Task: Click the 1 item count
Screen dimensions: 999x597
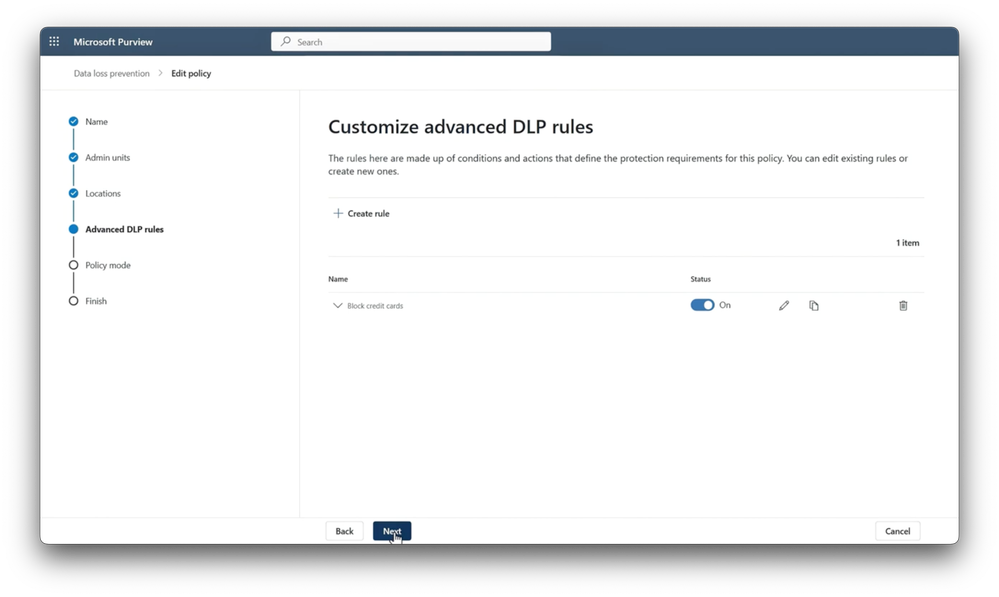Action: click(x=907, y=243)
